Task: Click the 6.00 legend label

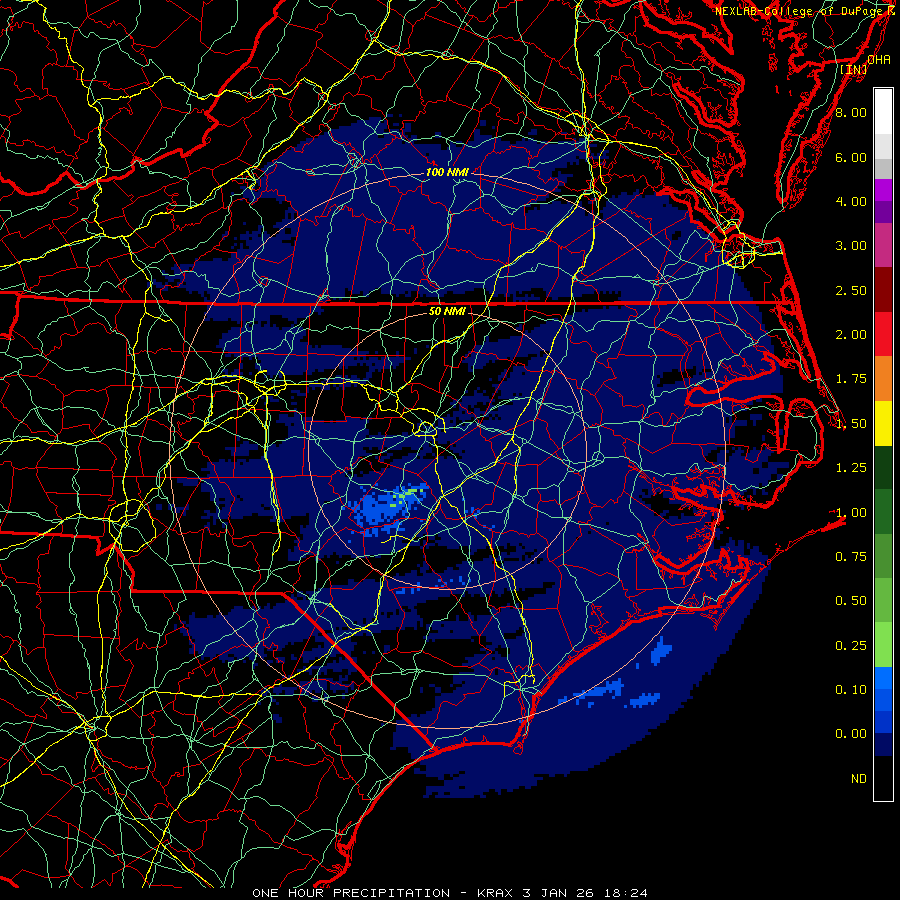Action: click(x=851, y=157)
